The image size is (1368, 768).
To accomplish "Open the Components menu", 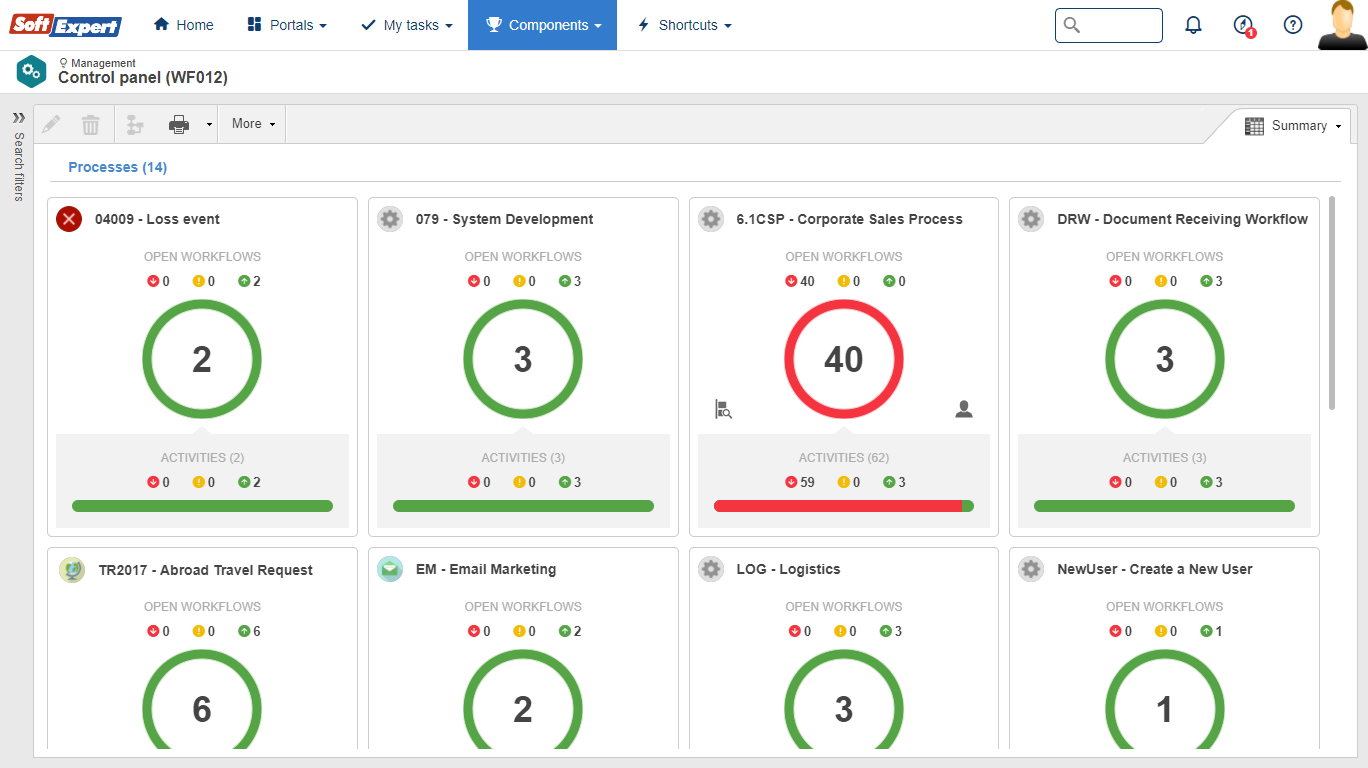I will click(542, 24).
